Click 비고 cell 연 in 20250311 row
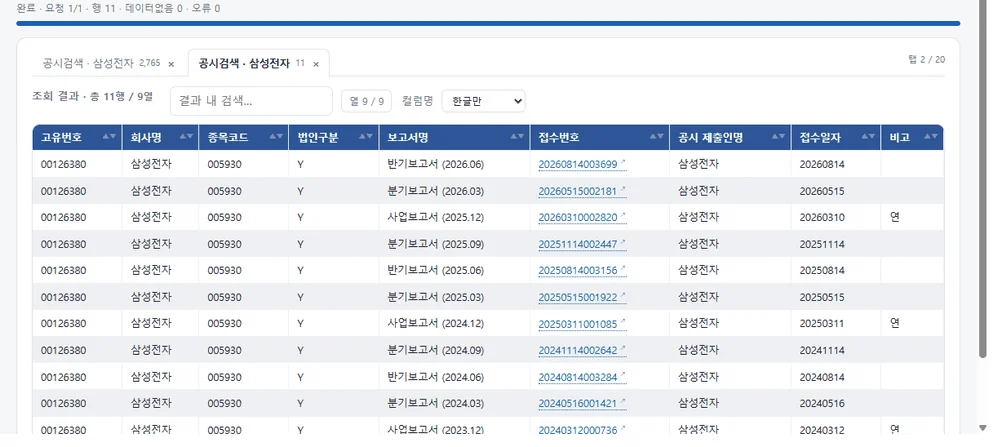 (x=912, y=324)
